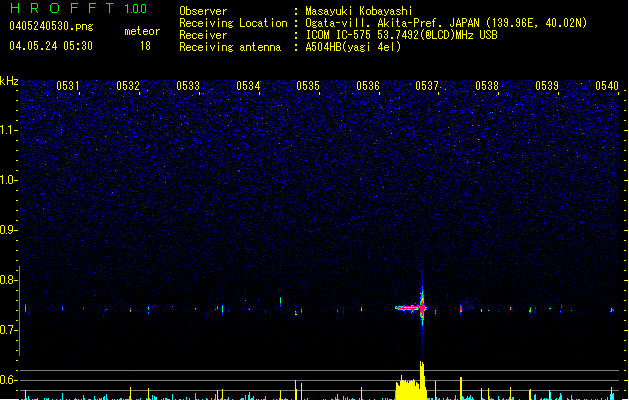Click the 0532 time marker
Image resolution: width=629 pixels, height=400 pixels.
tap(128, 86)
